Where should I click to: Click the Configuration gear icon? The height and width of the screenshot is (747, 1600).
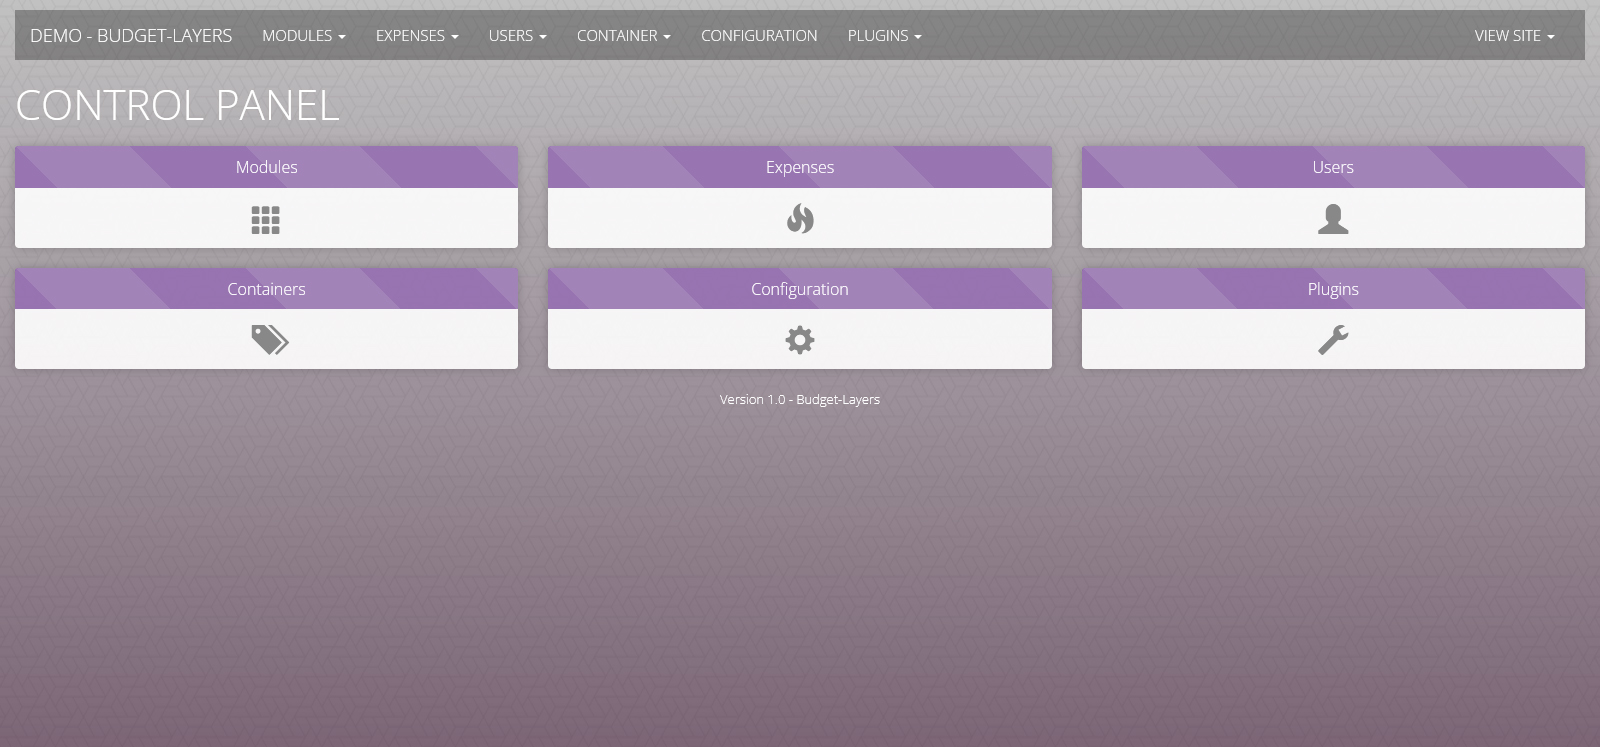click(x=800, y=340)
